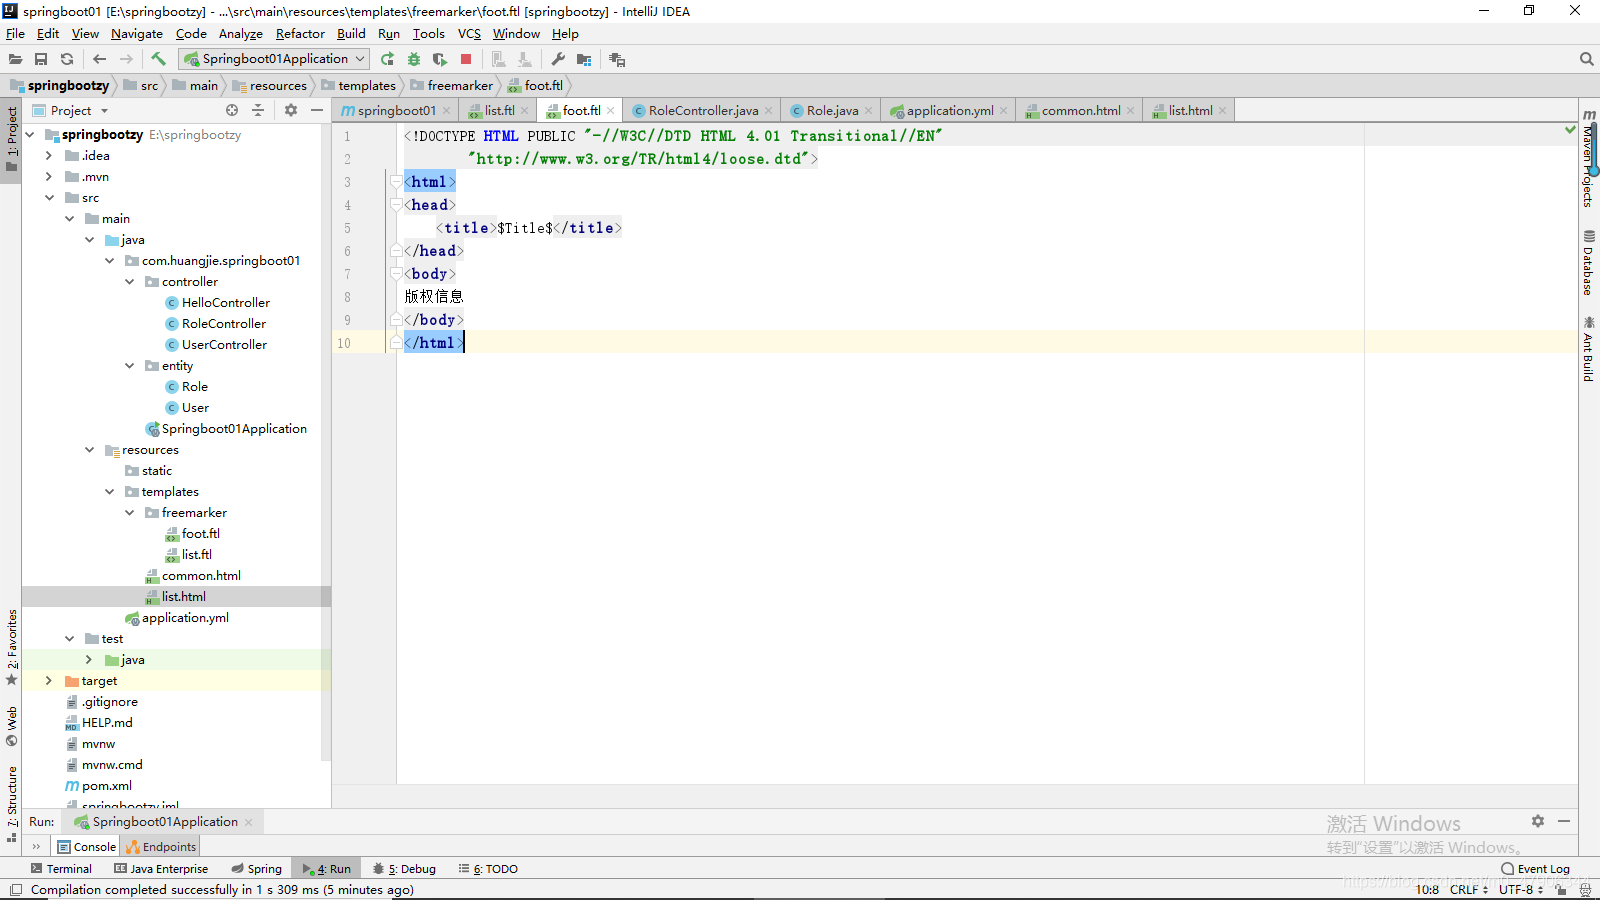
Task: Build project with the green hammer icon
Action: (158, 59)
